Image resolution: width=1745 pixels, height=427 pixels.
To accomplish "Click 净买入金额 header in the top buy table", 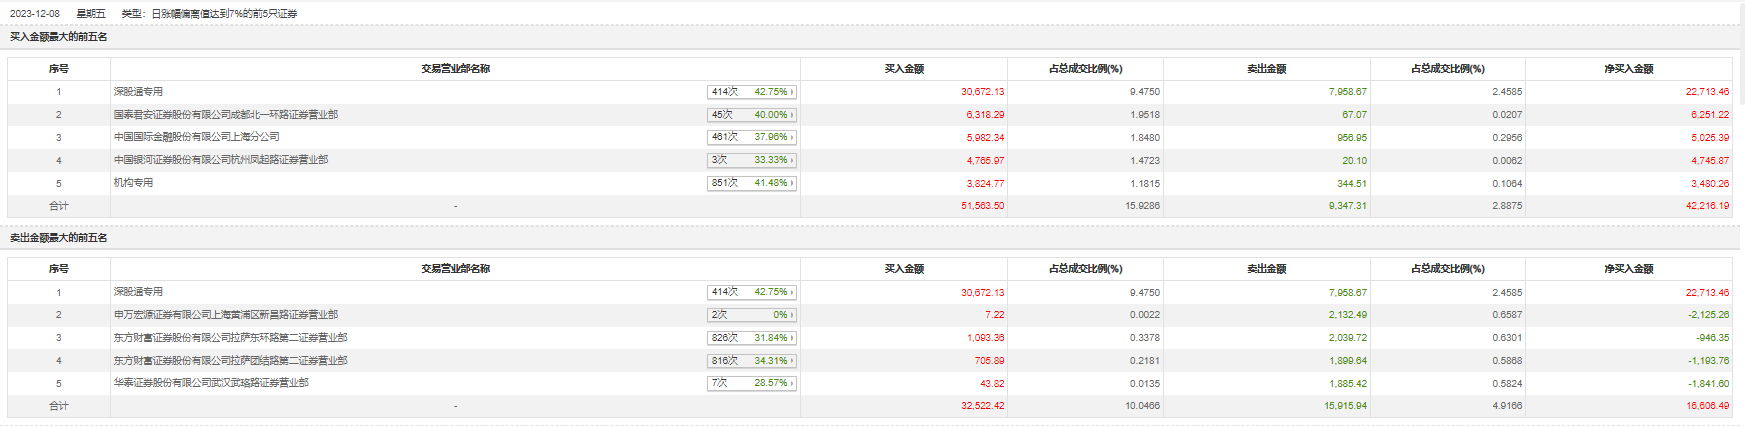I will pyautogui.click(x=1628, y=69).
